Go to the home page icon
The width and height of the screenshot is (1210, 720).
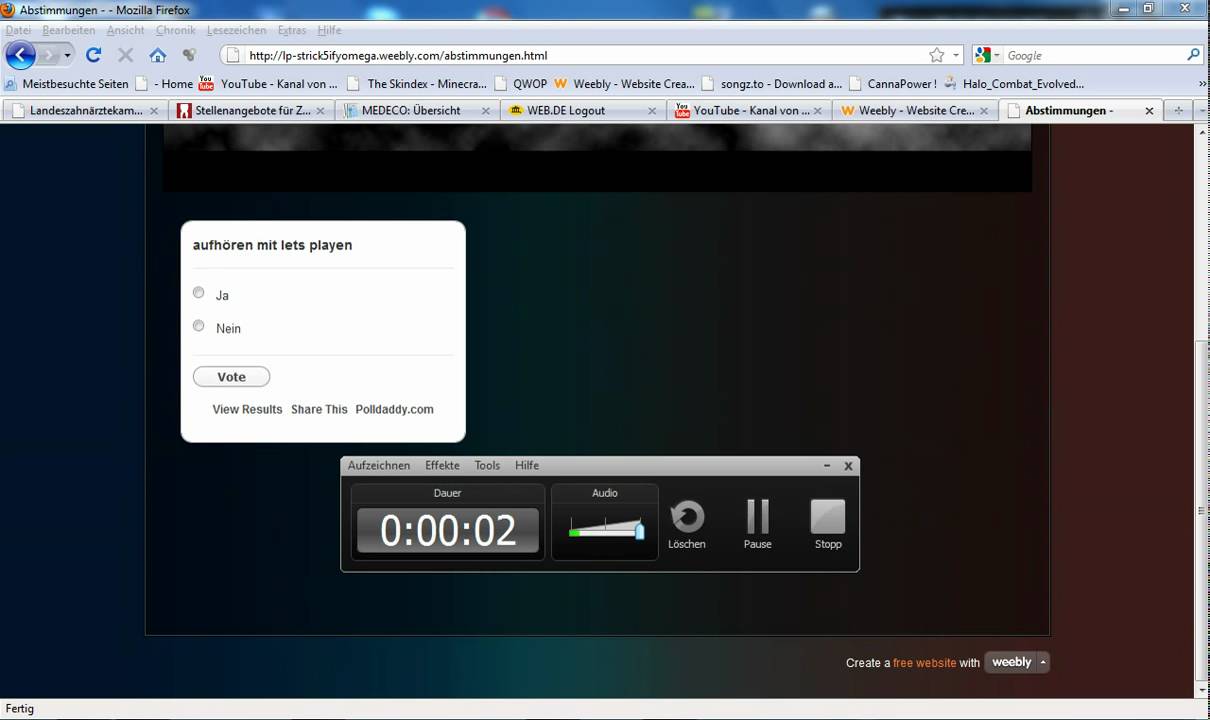(x=158, y=55)
